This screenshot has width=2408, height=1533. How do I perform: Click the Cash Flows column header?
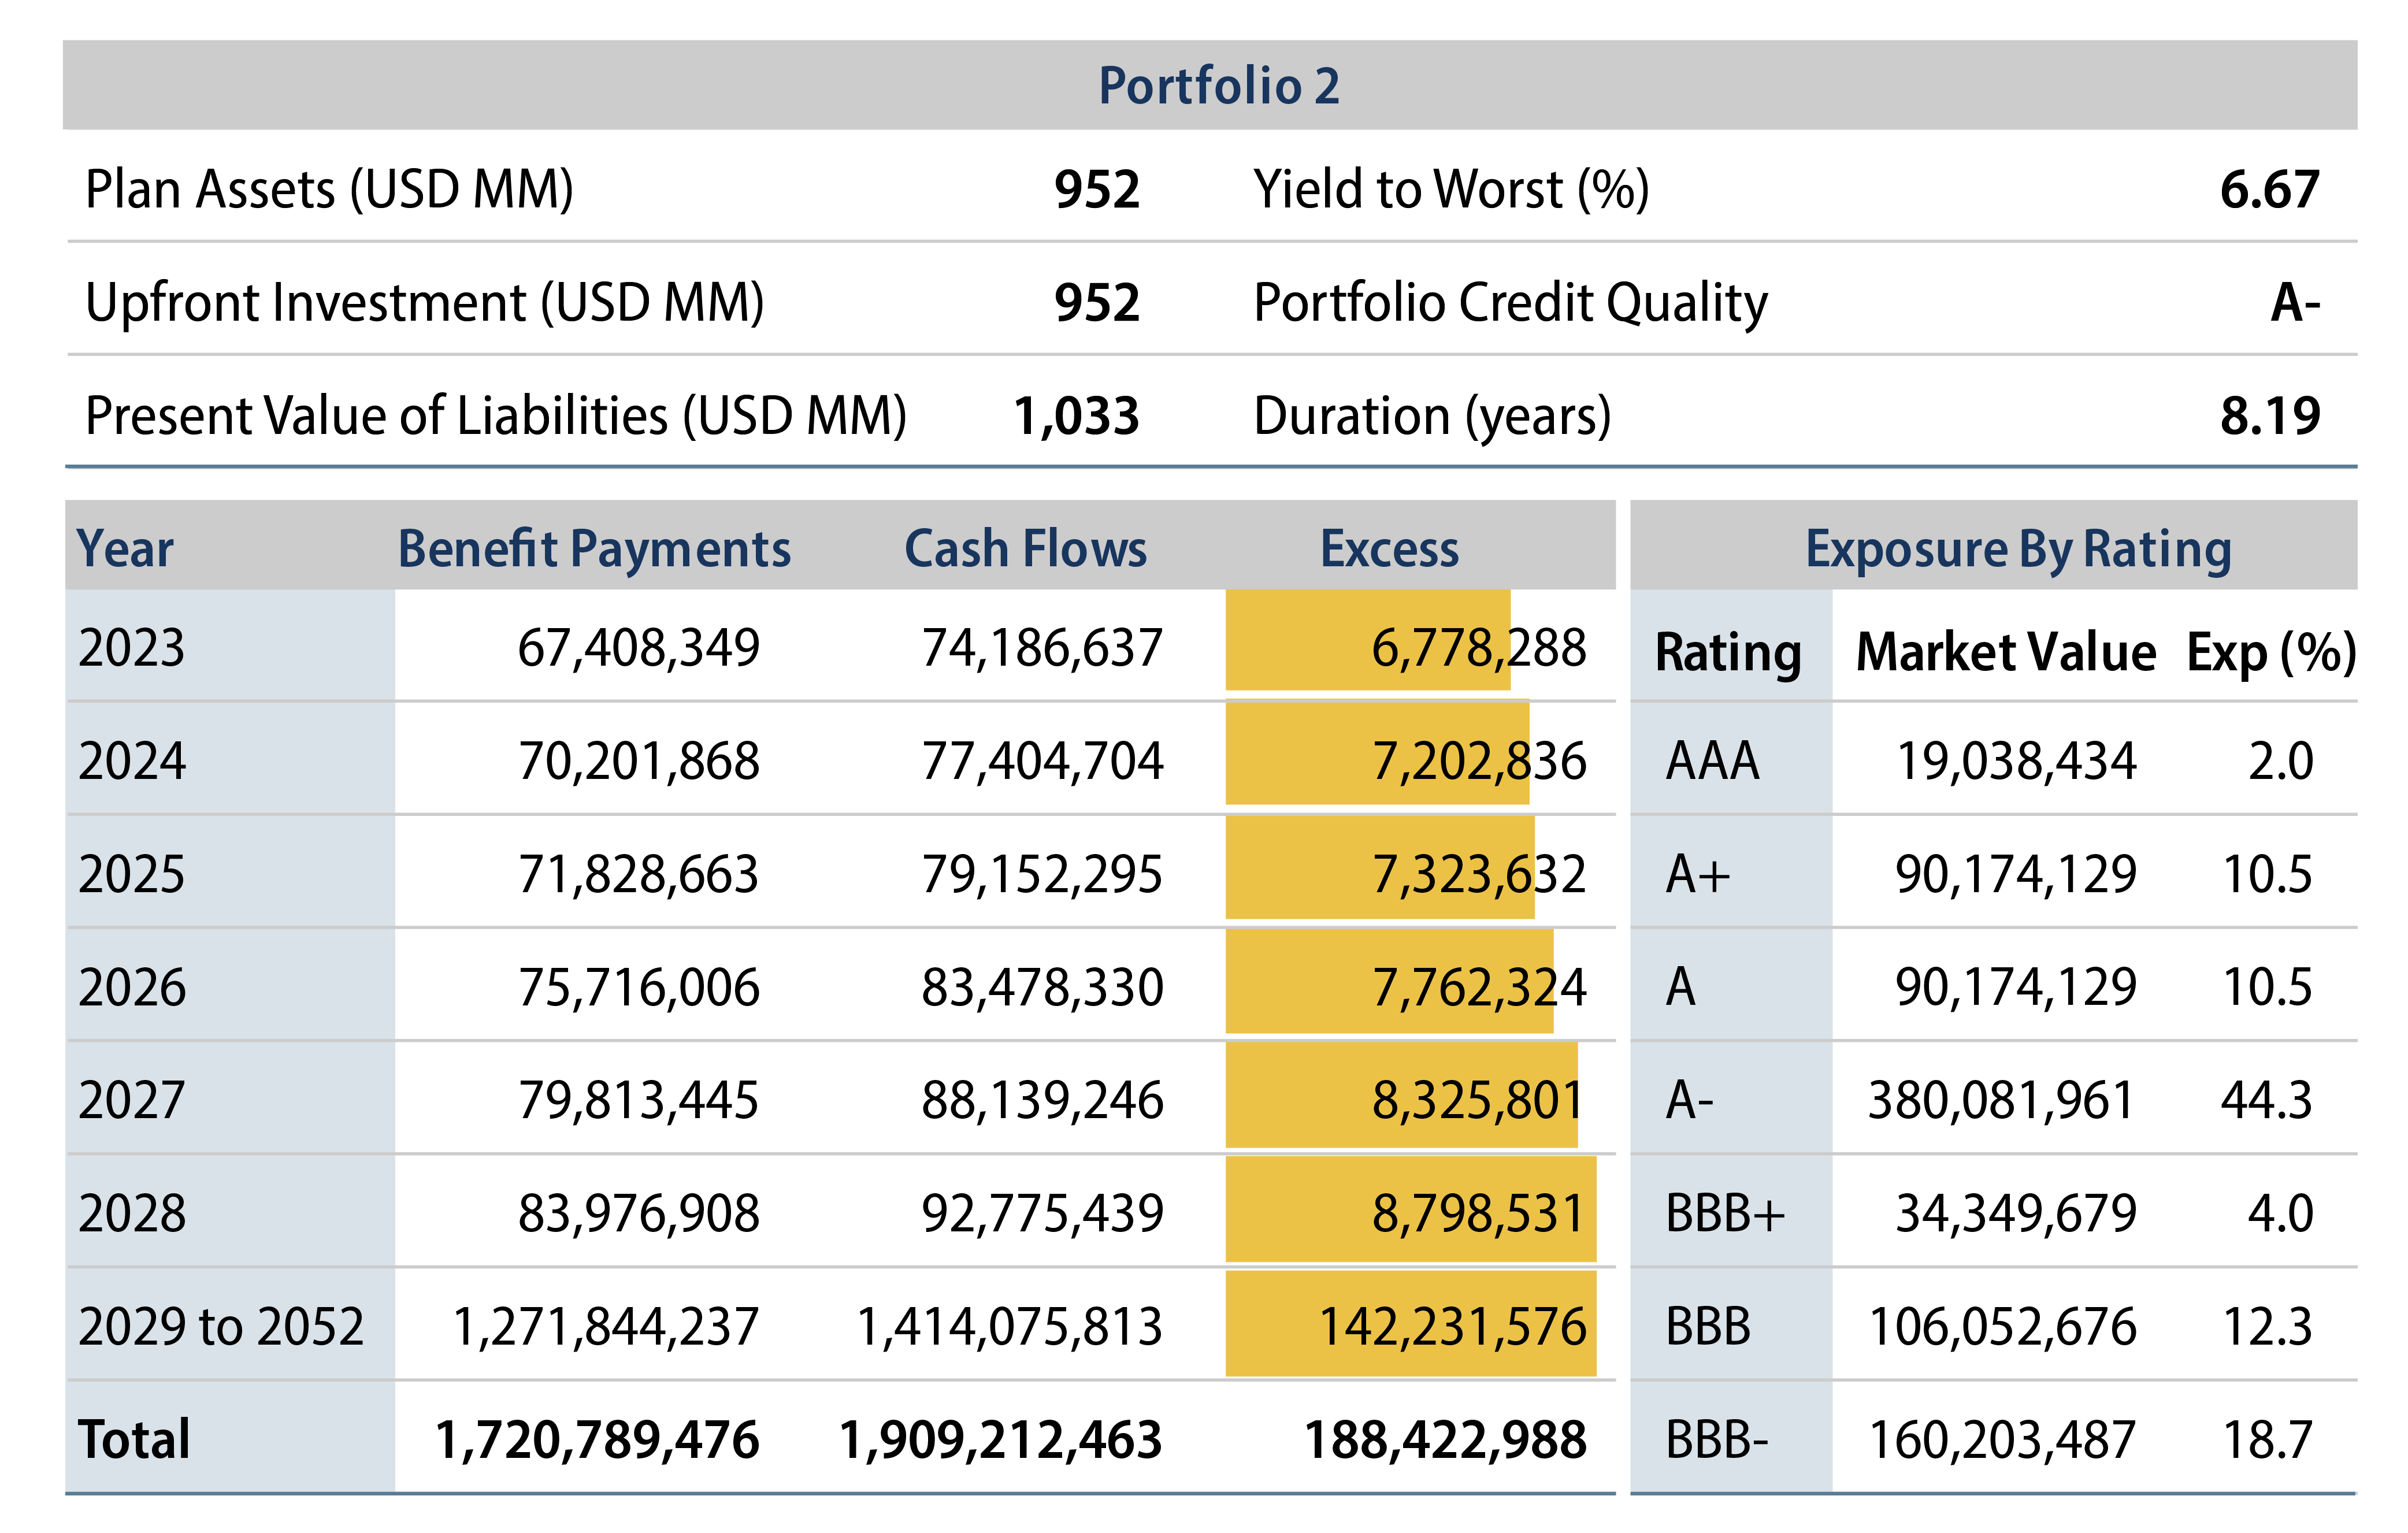[1025, 549]
